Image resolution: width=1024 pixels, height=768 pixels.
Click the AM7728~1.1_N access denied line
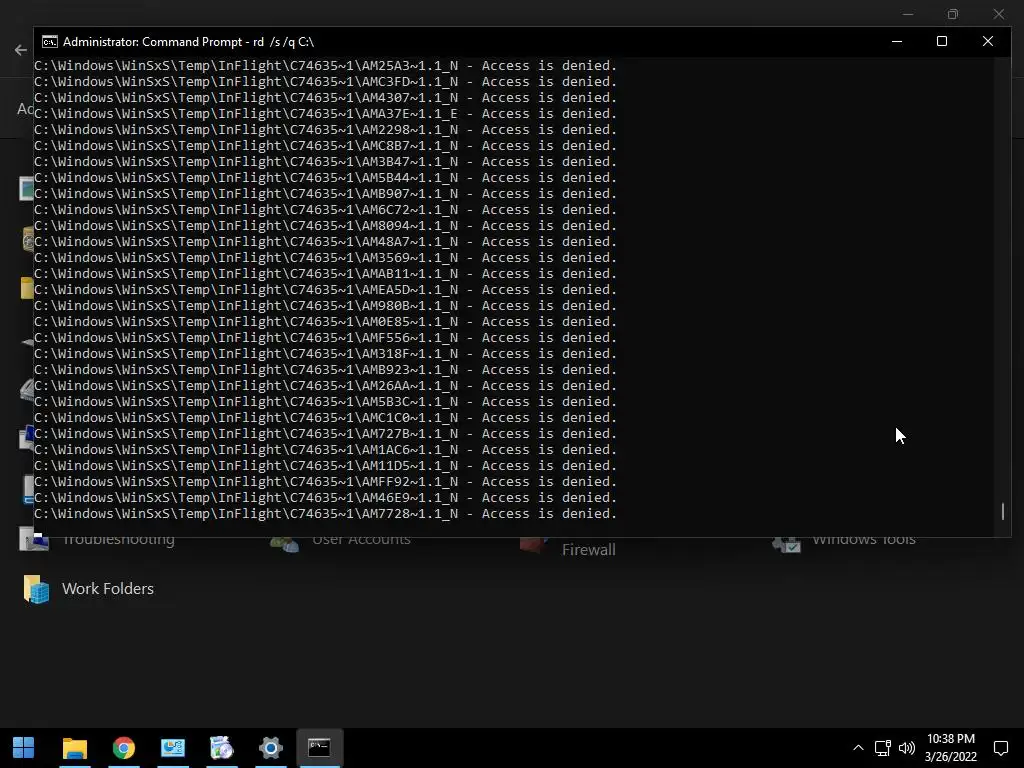325,513
